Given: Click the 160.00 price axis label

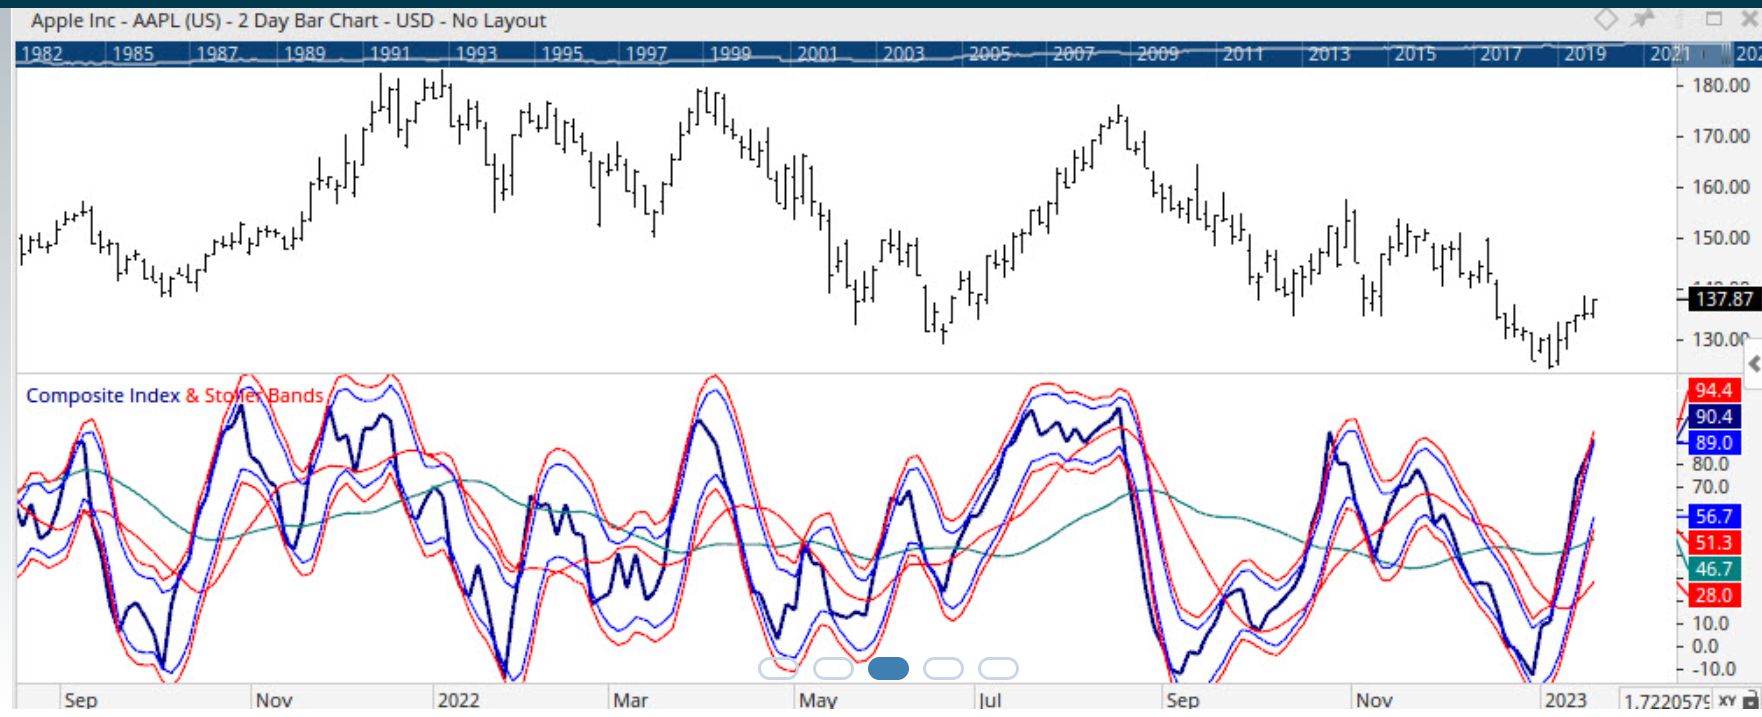Looking at the screenshot, I should 1721,187.
